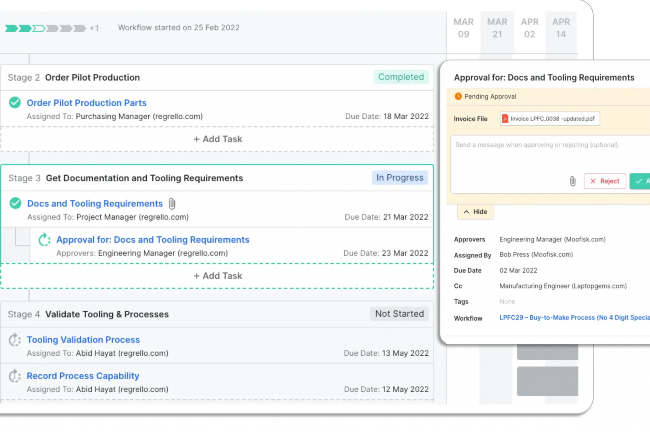Click the Engineering Manager approver value
Screen dimensions: 650x433
(x=552, y=239)
